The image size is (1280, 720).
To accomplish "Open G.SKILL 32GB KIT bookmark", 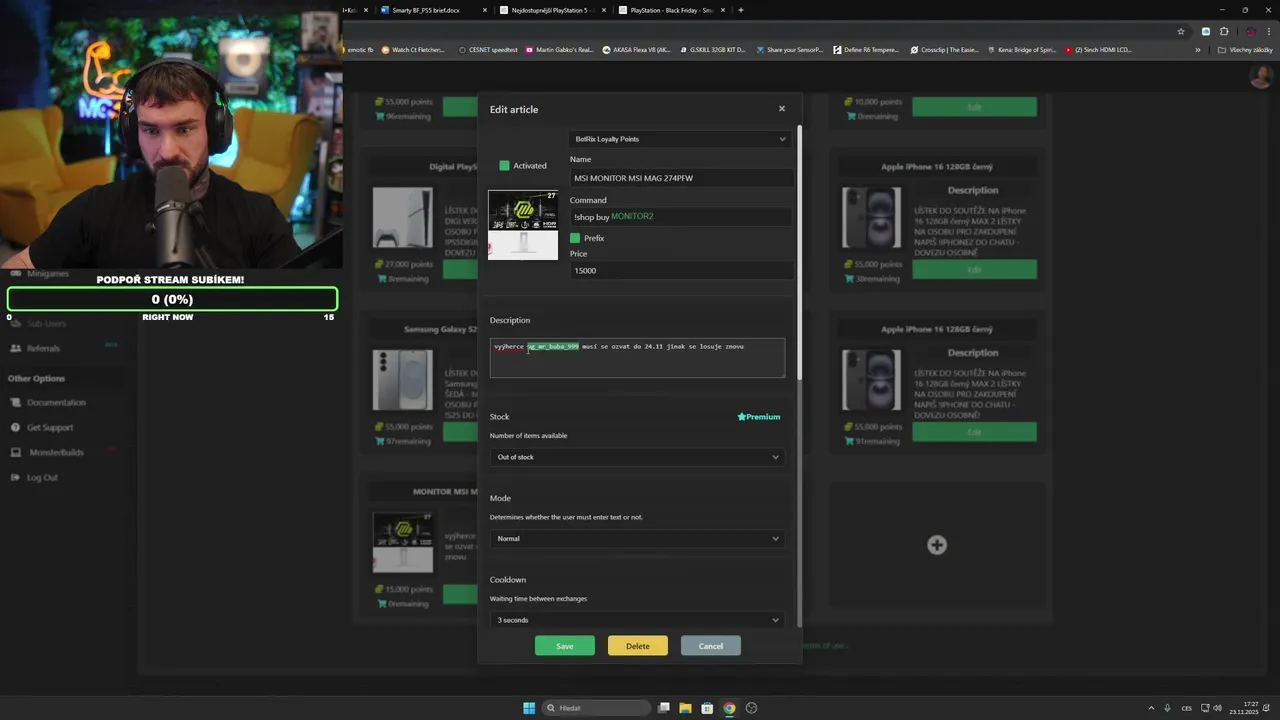I will pyautogui.click(x=712, y=49).
